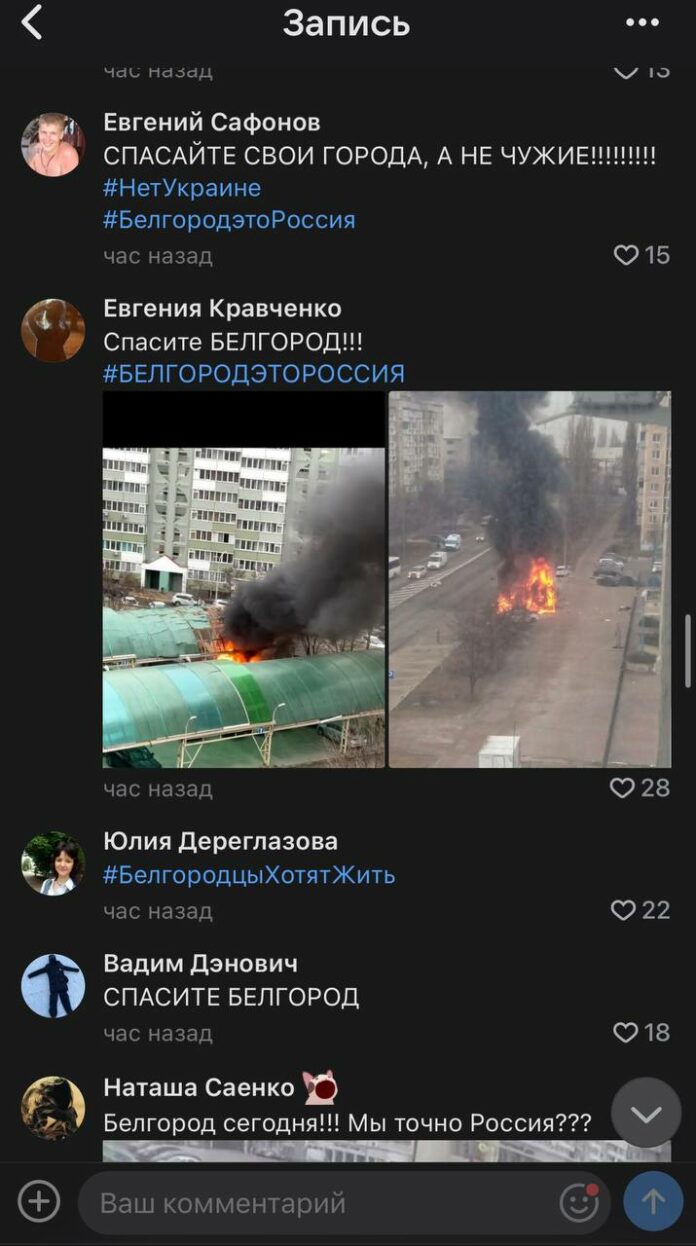Tap the plus attachment icon
The height and width of the screenshot is (1246, 696).
[39, 1201]
